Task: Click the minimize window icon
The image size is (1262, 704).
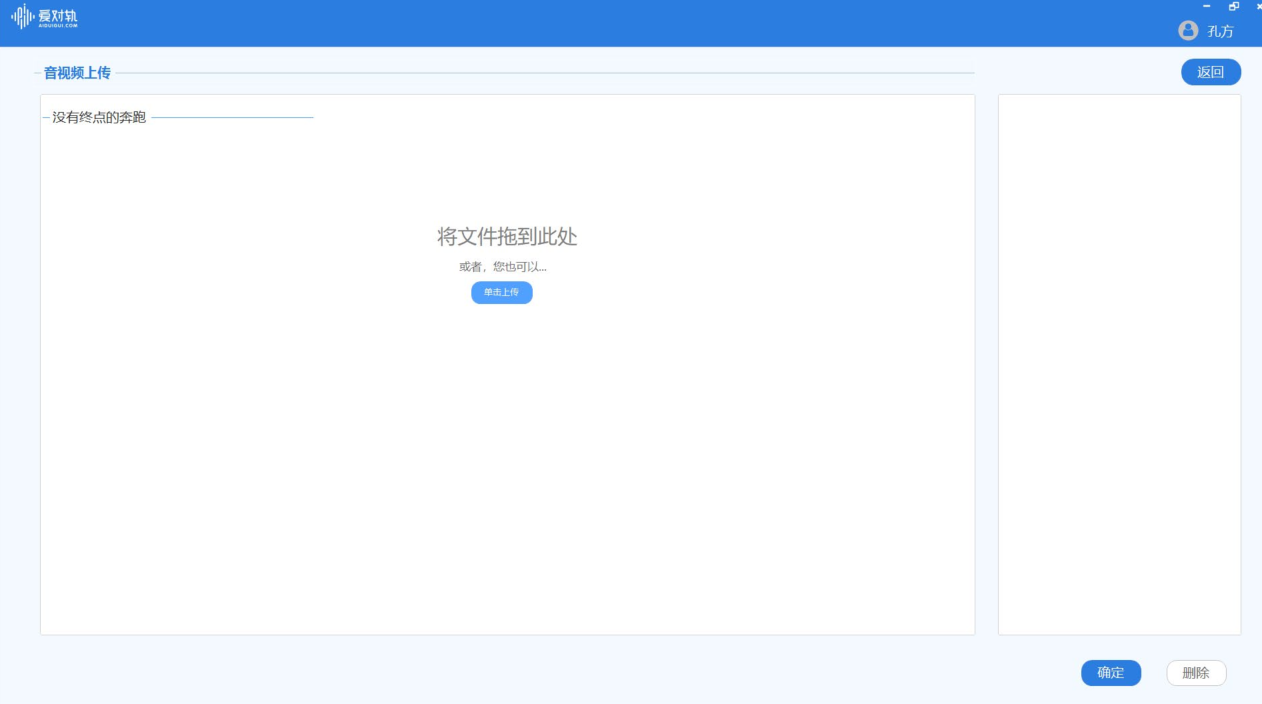Action: click(x=1206, y=5)
